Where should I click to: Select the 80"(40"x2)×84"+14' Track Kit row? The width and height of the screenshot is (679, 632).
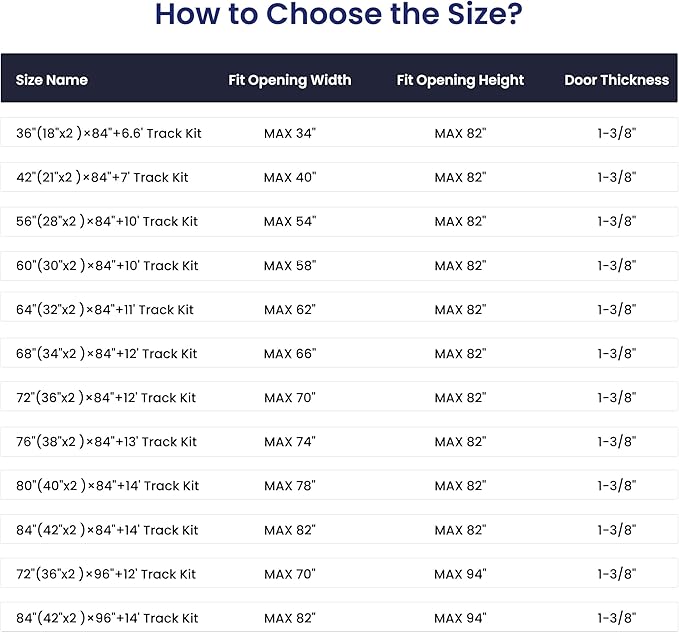[340, 486]
